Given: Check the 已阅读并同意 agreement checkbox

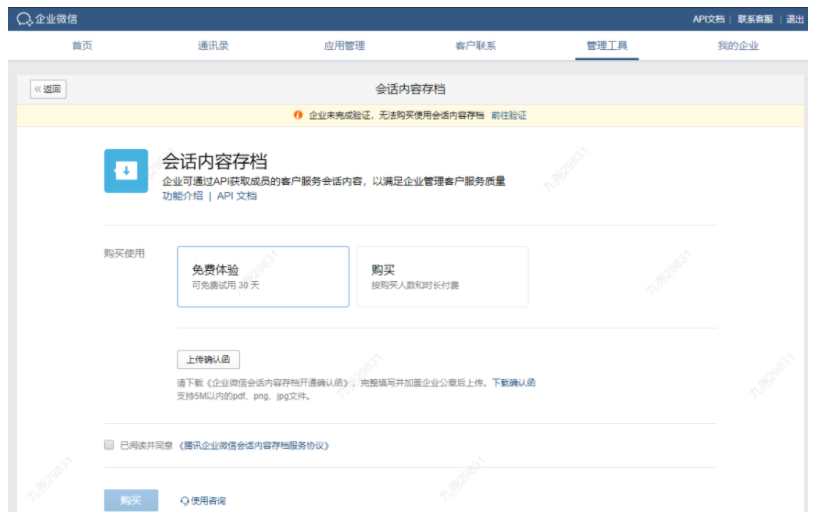Looking at the screenshot, I should pos(109,445).
